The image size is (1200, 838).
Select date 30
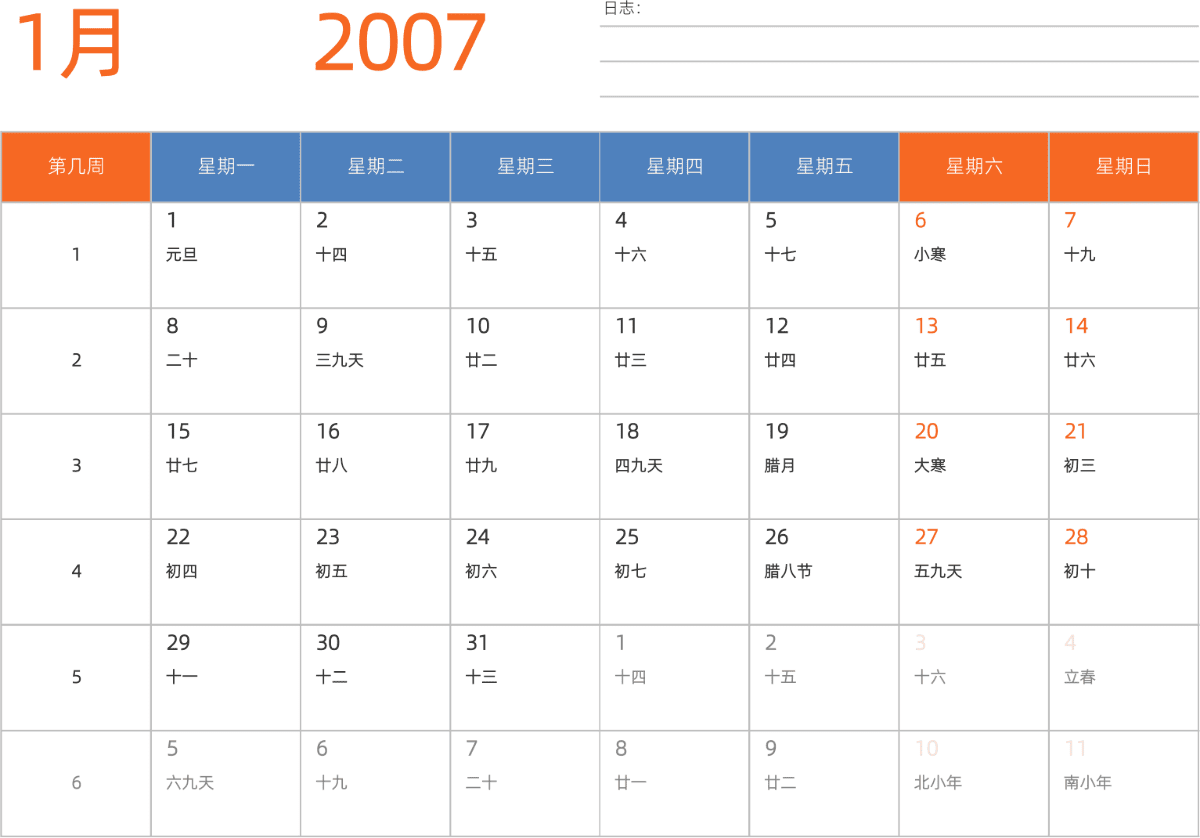pyautogui.click(x=328, y=643)
